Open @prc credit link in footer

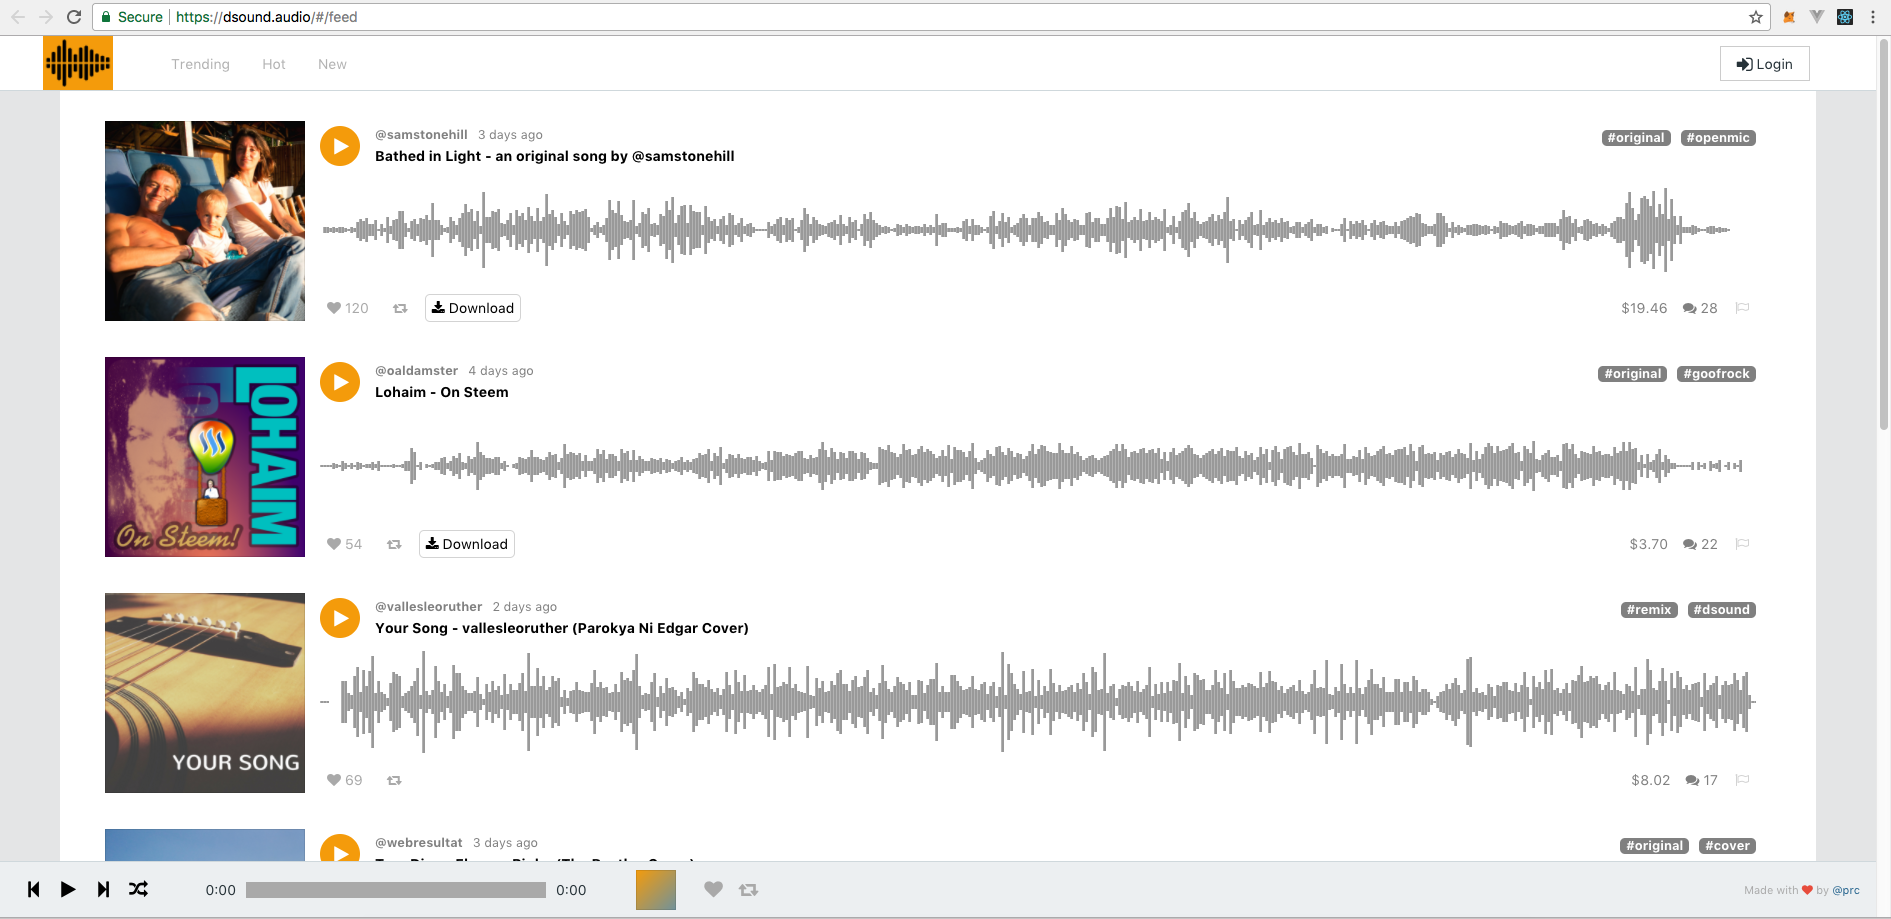coord(1846,890)
